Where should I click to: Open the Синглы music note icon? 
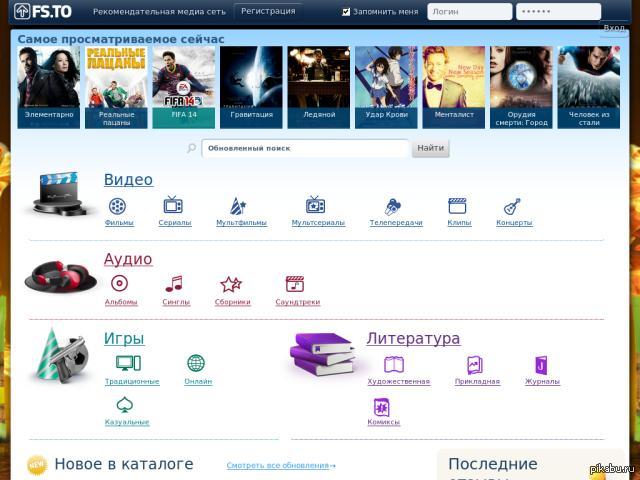click(174, 284)
